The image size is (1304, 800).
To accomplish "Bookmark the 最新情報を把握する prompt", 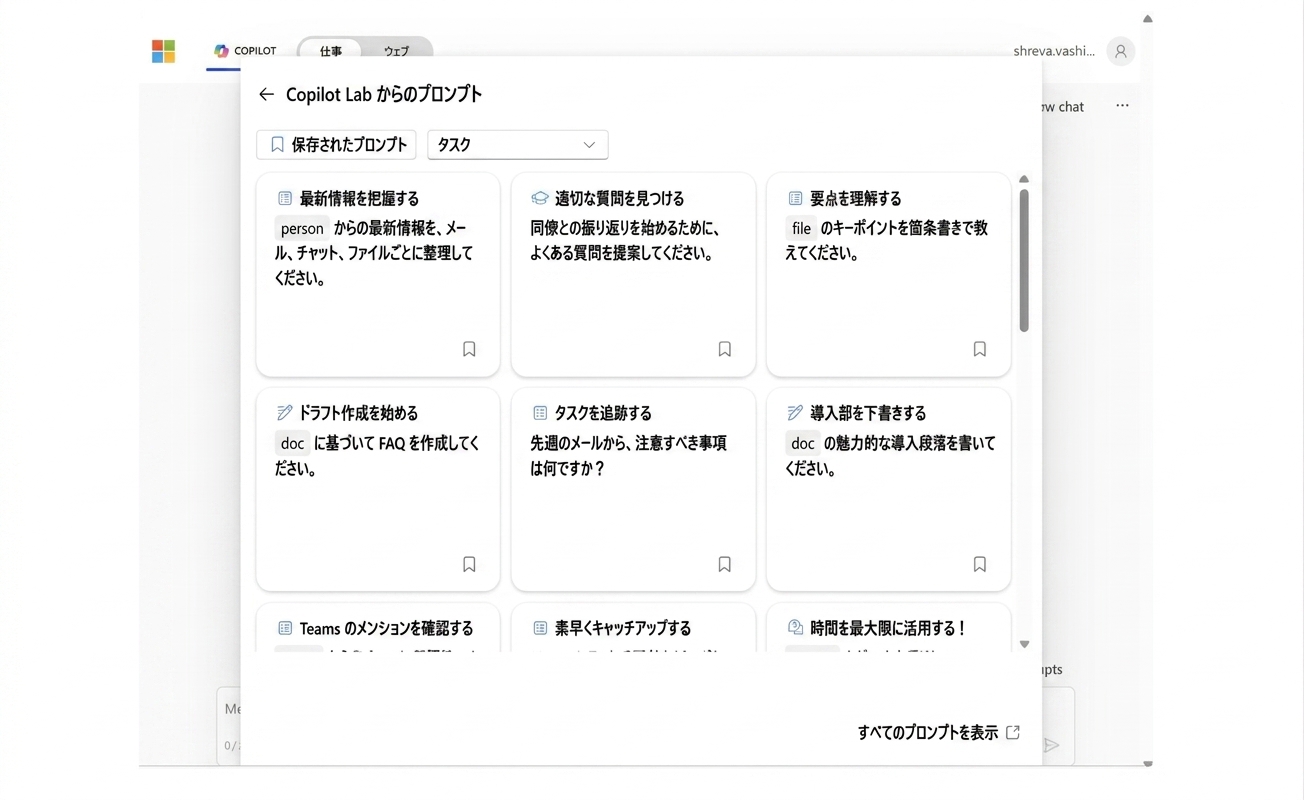I will pos(469,349).
